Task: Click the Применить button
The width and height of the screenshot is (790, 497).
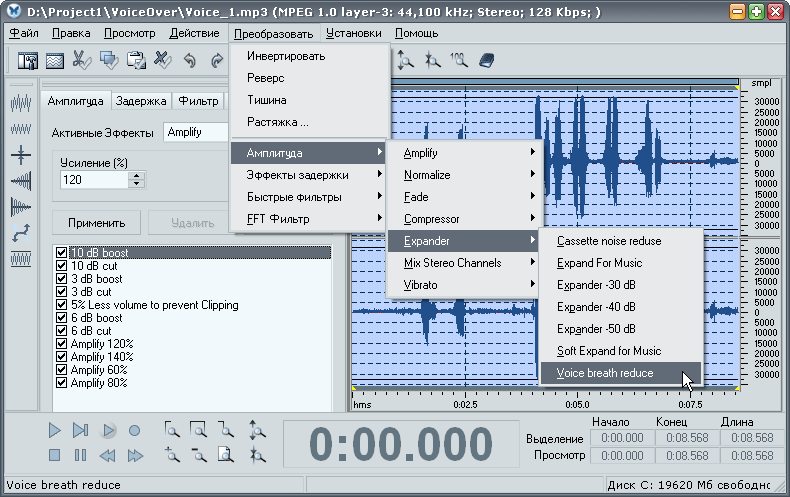Action: coord(96,223)
